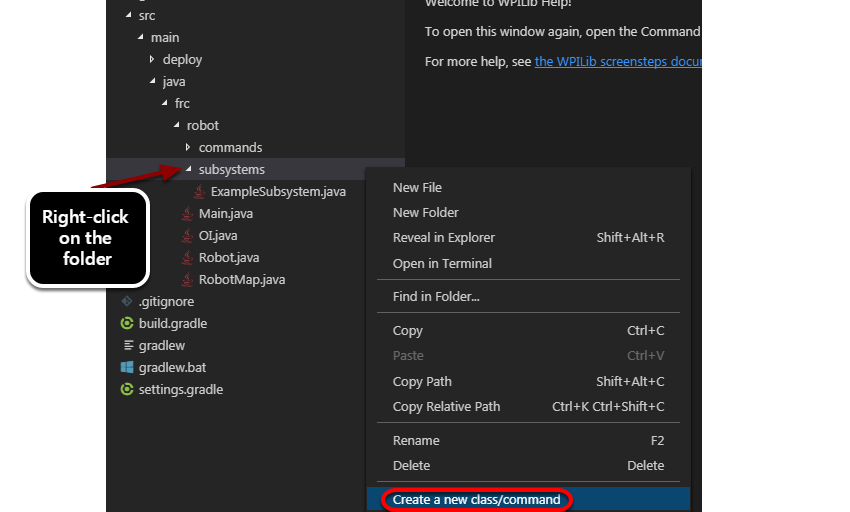Open settings.gradle file name

coord(181,390)
